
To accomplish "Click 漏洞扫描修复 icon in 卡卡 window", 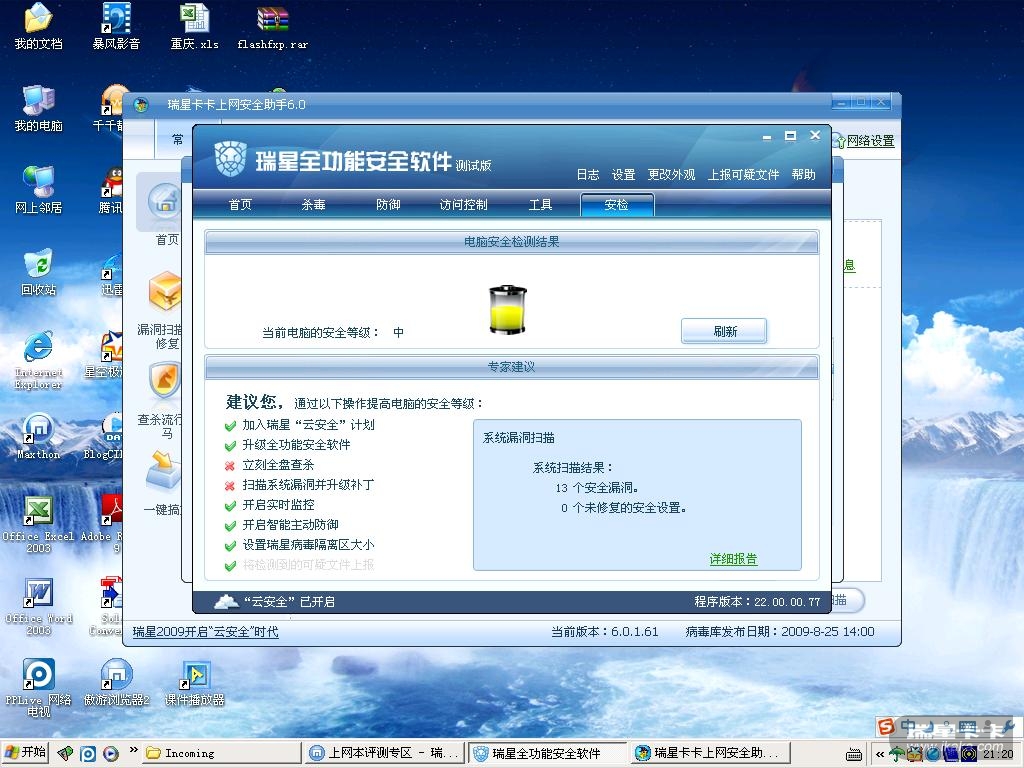I will click(163, 292).
